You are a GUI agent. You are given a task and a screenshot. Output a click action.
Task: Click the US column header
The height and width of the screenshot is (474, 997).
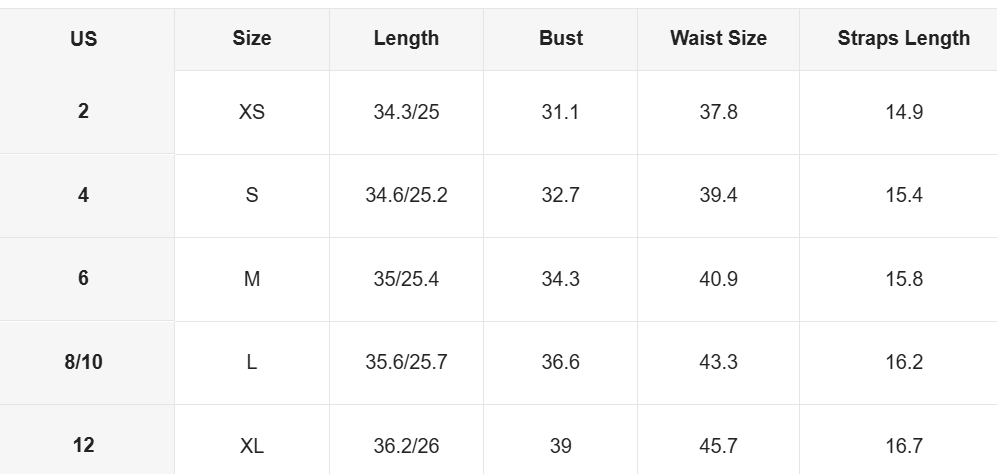click(83, 39)
